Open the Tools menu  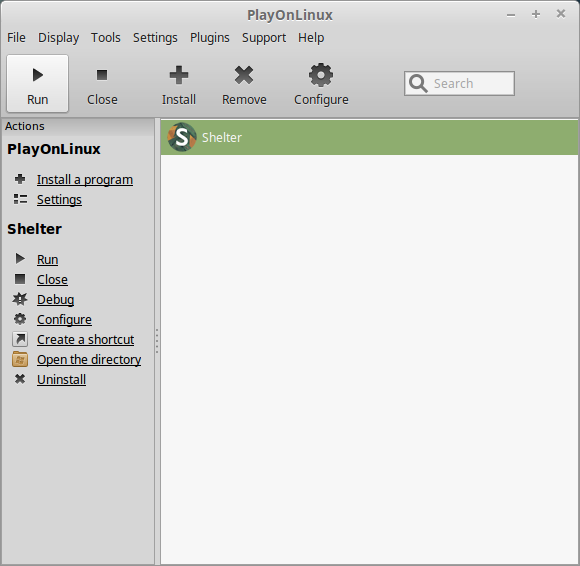coord(106,37)
